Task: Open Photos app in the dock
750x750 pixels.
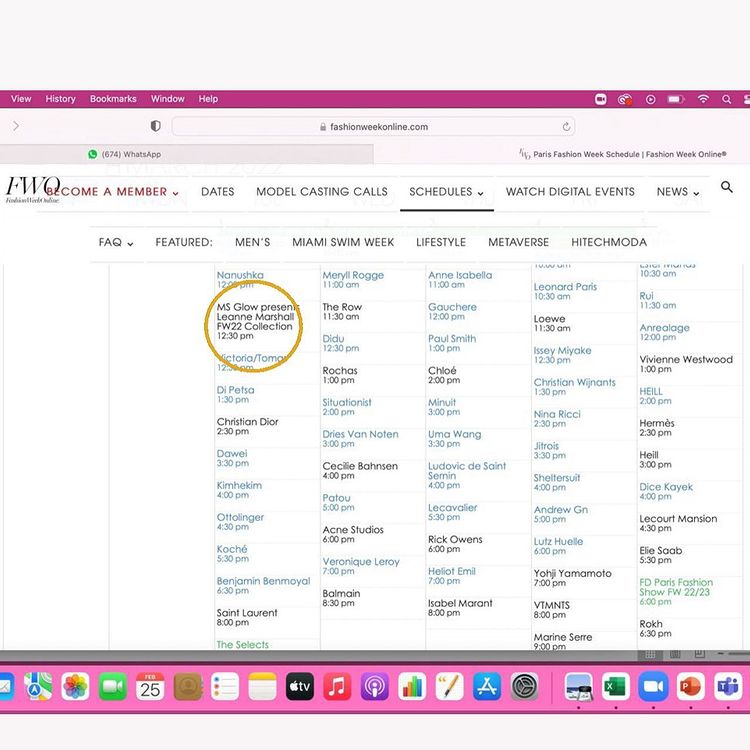Action: [76, 686]
